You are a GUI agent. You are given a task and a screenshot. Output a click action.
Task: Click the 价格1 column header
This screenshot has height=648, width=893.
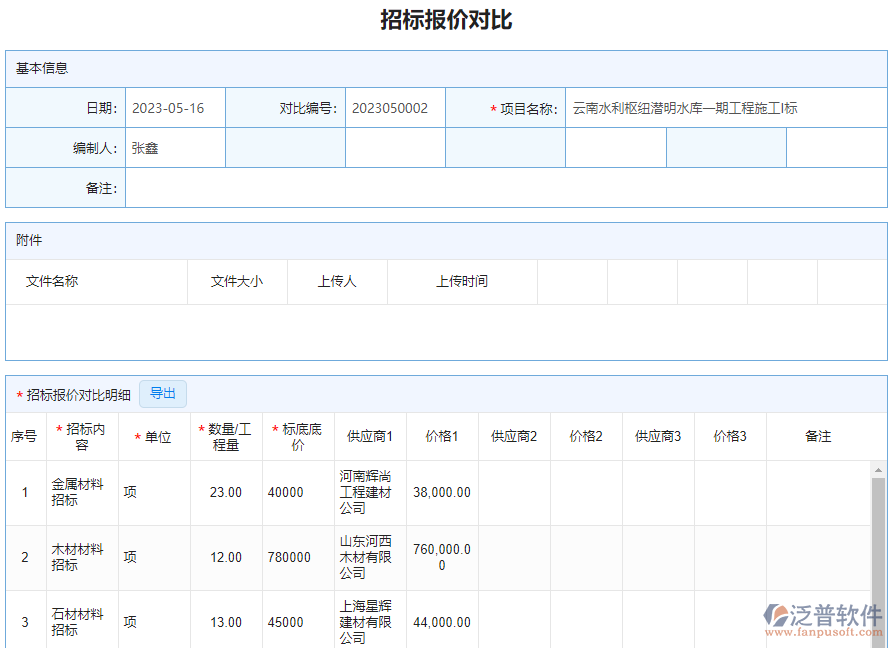(x=441, y=436)
